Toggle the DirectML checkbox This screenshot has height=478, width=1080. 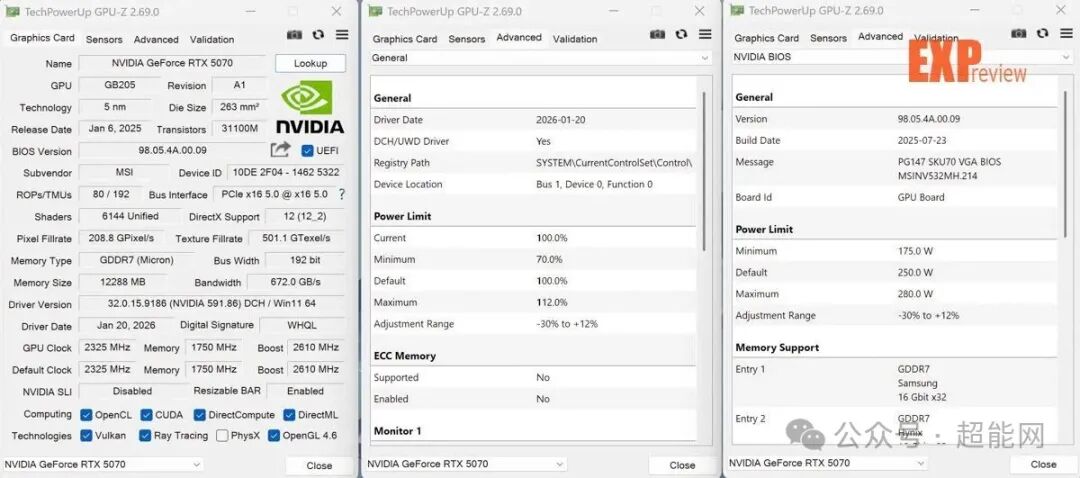(x=289, y=415)
